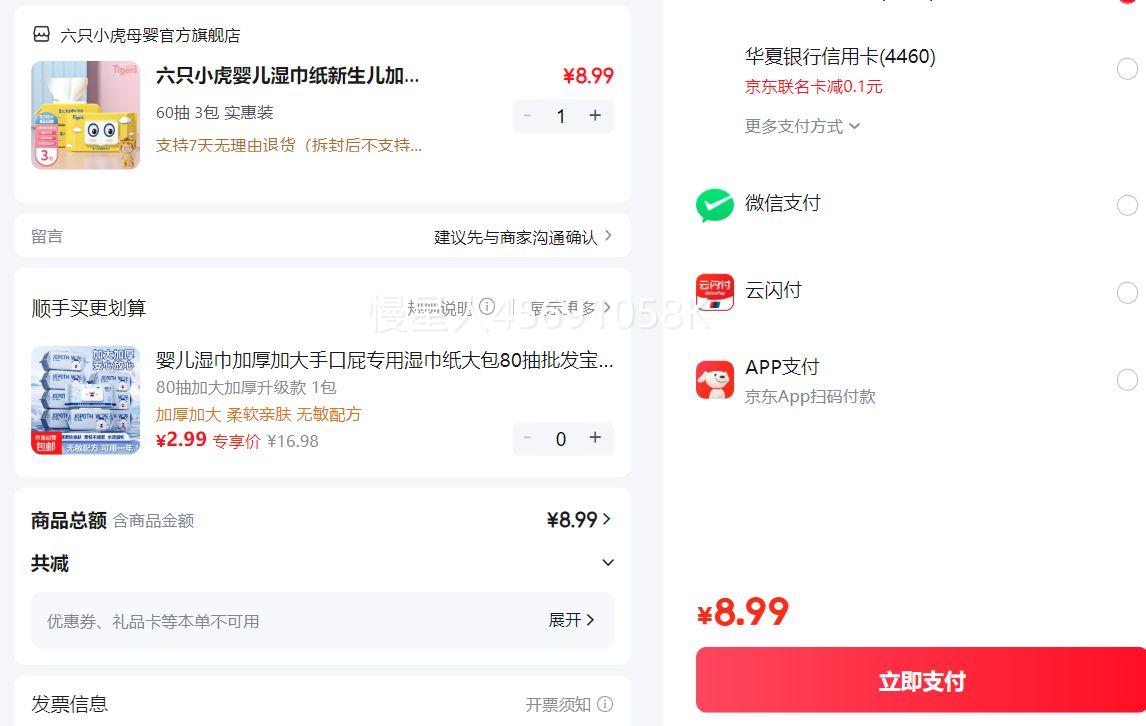Decrease quantity of 六只小虎 wet wipes

pos(528,116)
